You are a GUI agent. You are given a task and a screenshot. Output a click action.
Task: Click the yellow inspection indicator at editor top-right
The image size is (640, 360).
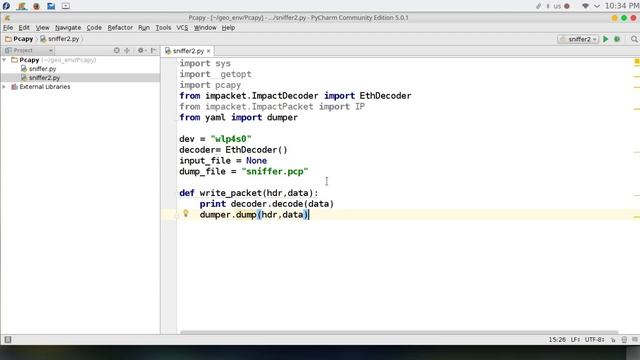coord(637,61)
